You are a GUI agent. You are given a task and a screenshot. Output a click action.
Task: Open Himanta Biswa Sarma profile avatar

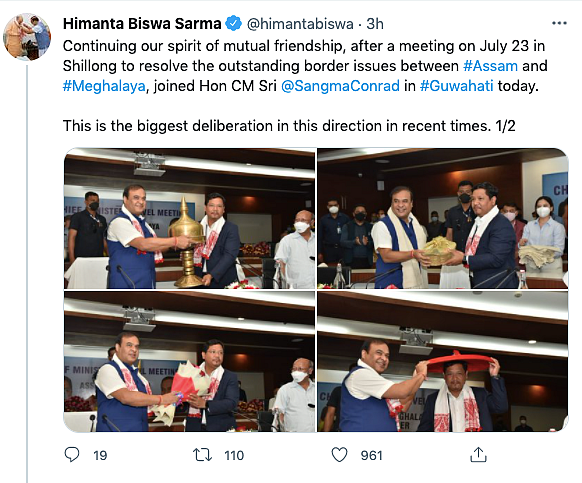click(27, 36)
